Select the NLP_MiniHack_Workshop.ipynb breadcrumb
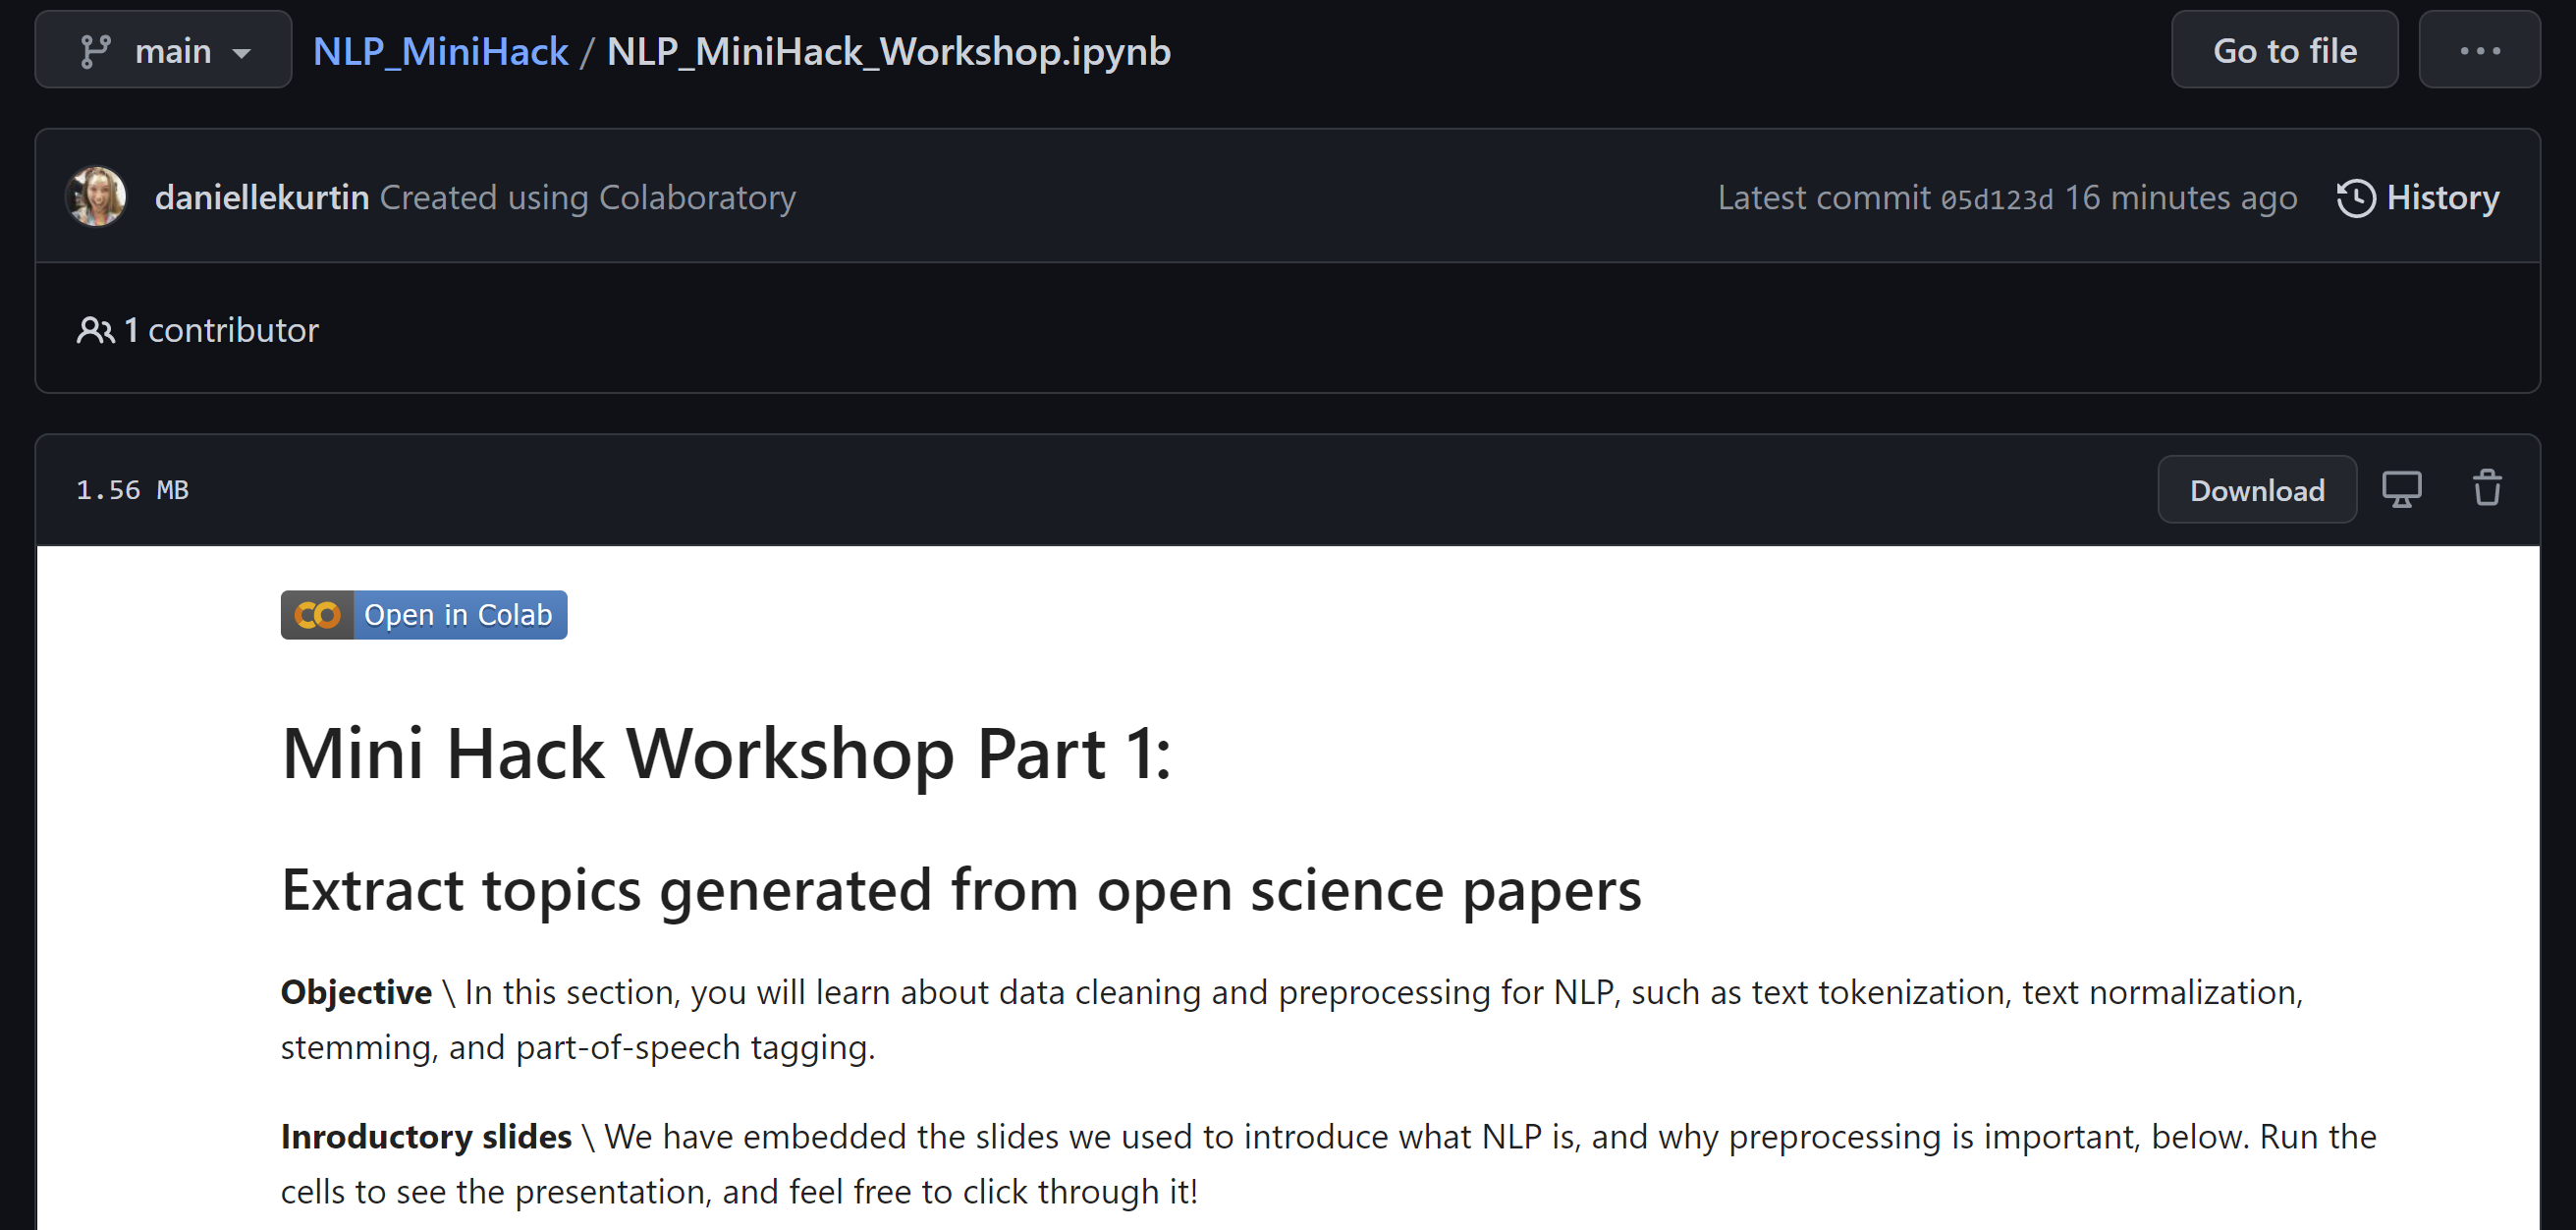This screenshot has width=2576, height=1230. pyautogui.click(x=888, y=51)
